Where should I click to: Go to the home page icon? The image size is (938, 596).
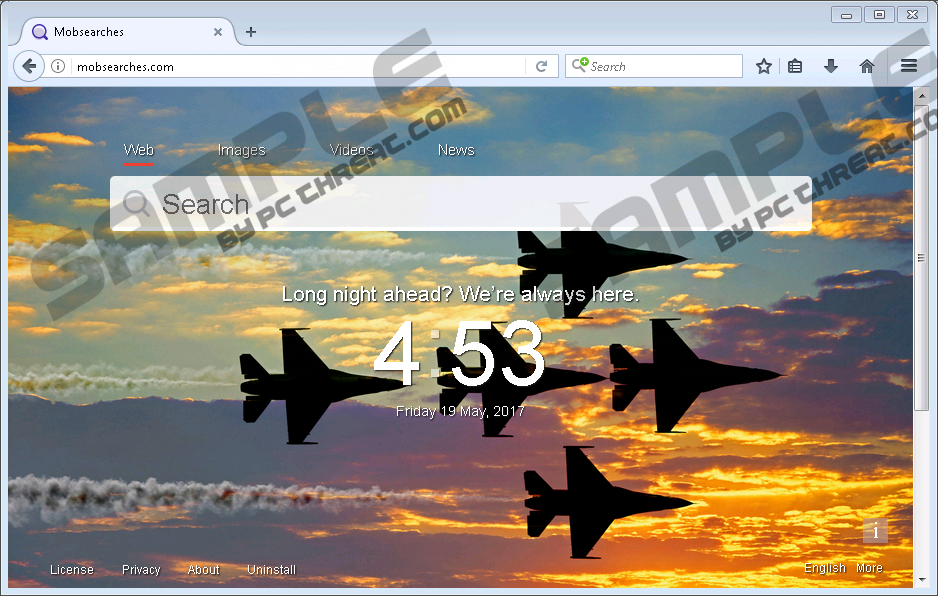tap(867, 66)
